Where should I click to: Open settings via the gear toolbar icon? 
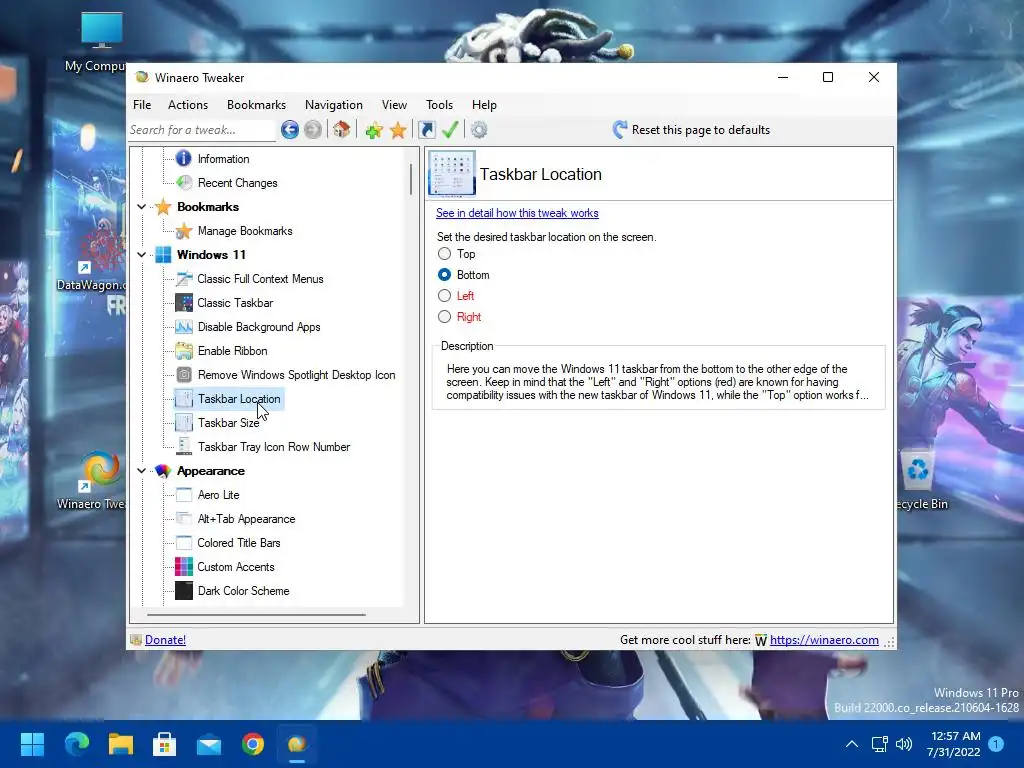pyautogui.click(x=479, y=130)
